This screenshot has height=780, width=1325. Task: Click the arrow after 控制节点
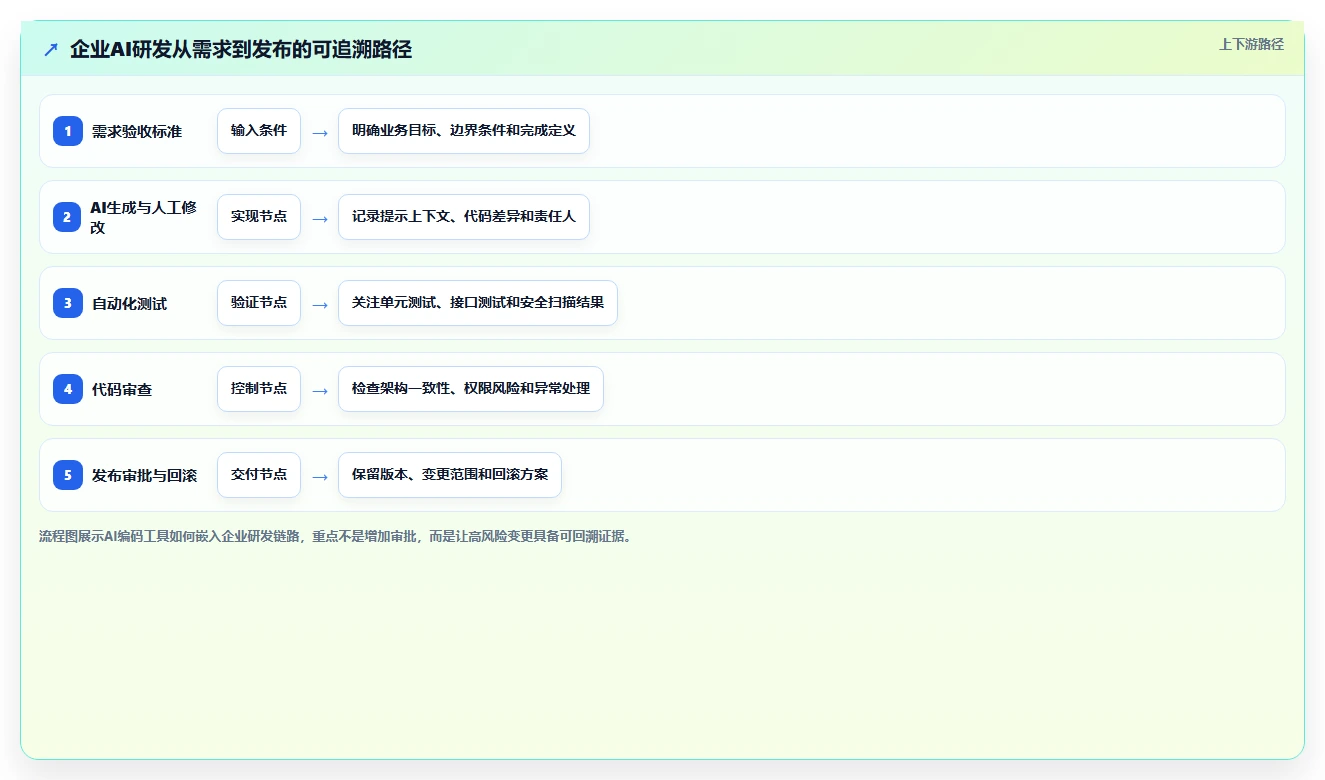click(x=320, y=390)
